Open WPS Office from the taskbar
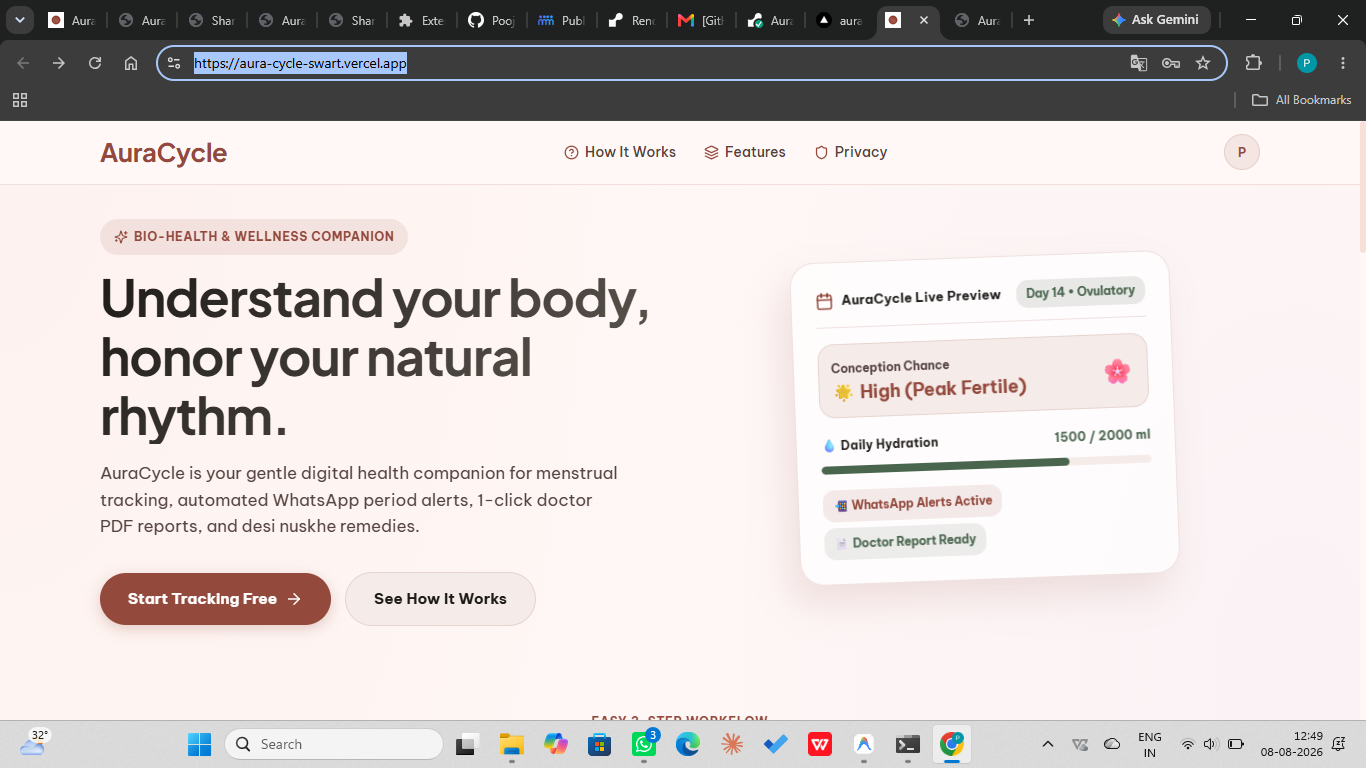1366x768 pixels. [820, 744]
